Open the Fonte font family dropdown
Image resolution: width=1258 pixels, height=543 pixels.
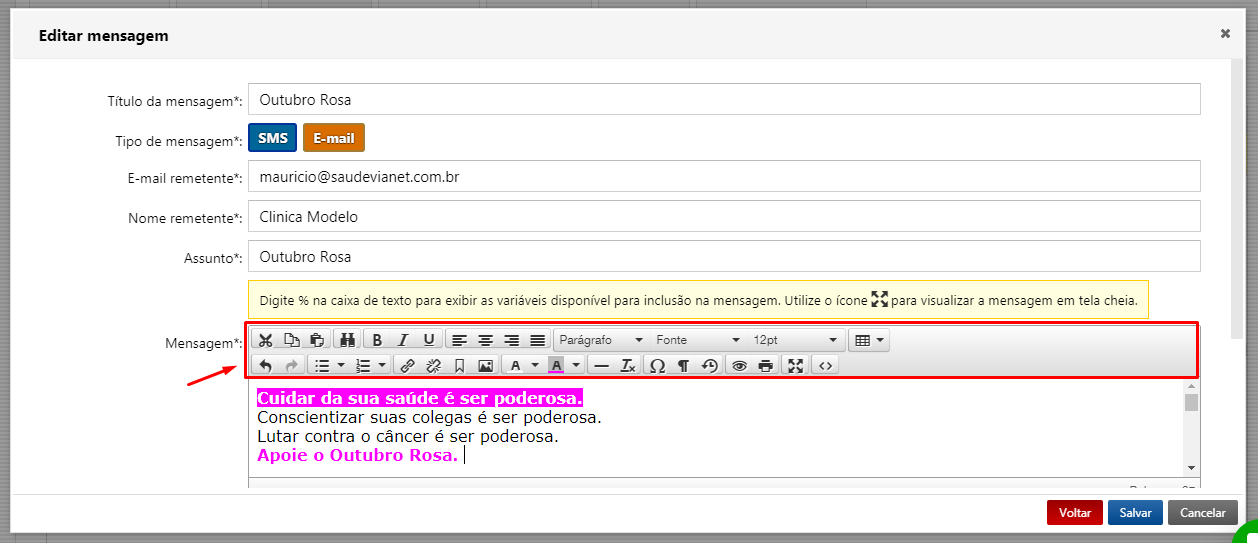tap(698, 340)
